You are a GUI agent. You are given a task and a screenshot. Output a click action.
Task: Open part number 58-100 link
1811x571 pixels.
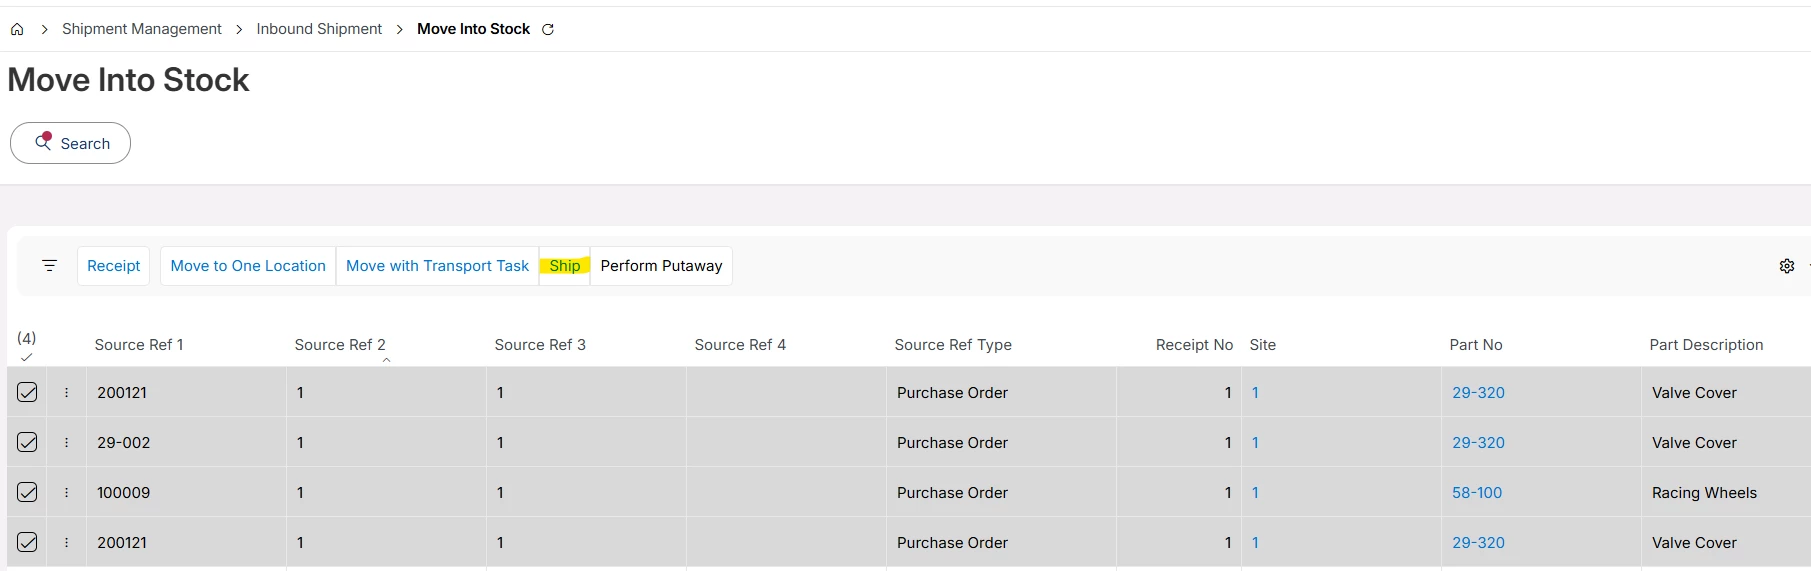pyautogui.click(x=1477, y=492)
